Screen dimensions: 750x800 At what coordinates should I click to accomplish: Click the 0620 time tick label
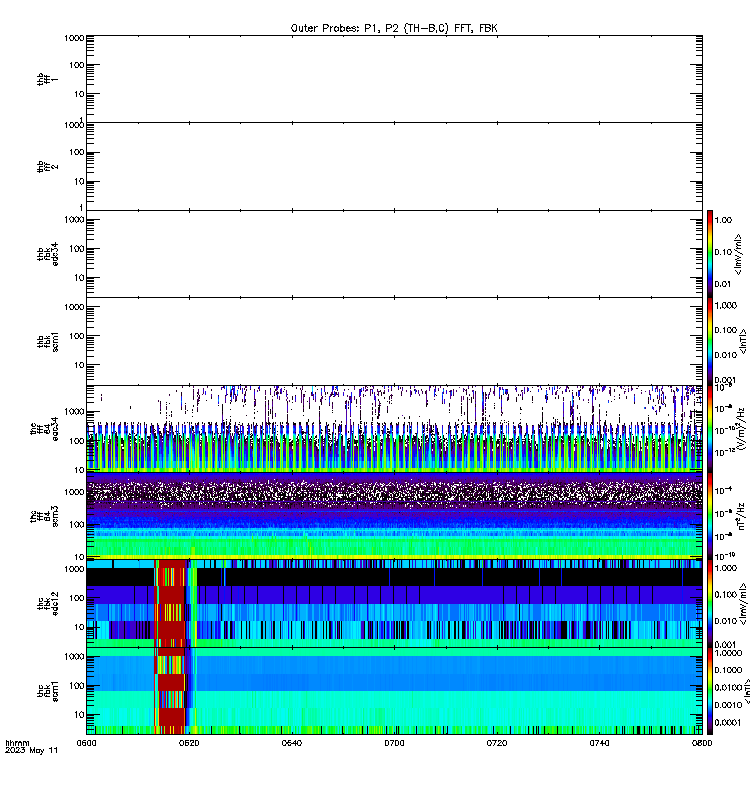tap(189, 743)
